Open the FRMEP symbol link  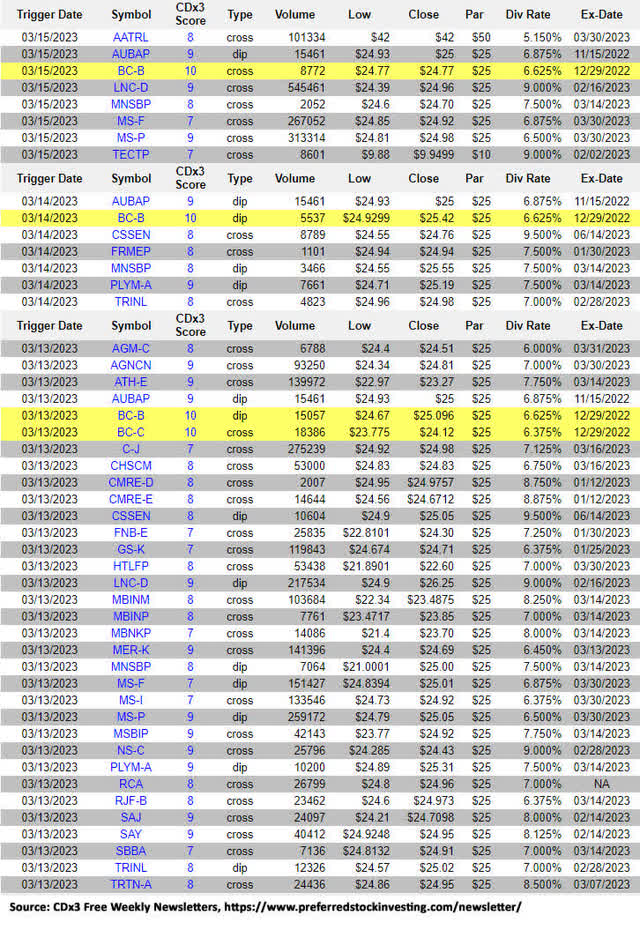pyautogui.click(x=130, y=251)
